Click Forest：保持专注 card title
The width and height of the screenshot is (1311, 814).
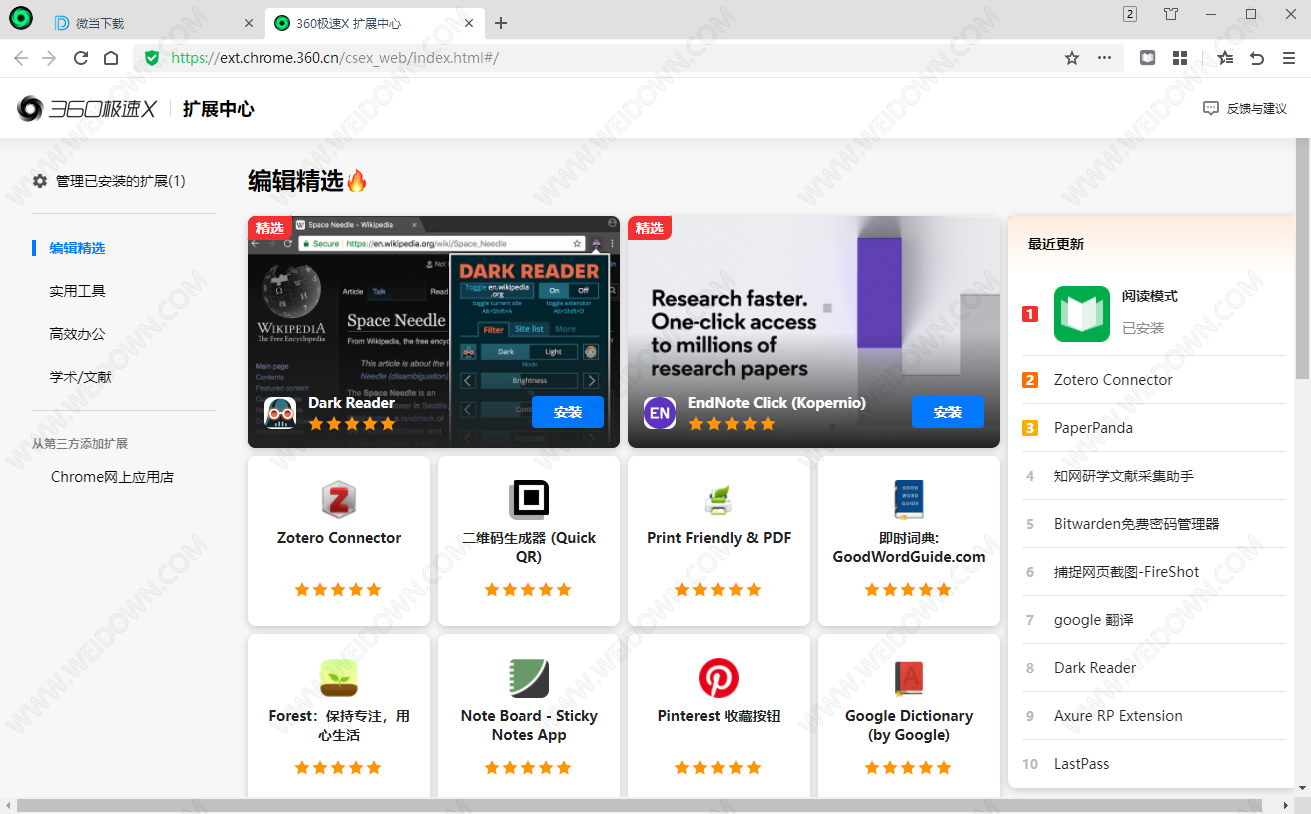point(339,725)
